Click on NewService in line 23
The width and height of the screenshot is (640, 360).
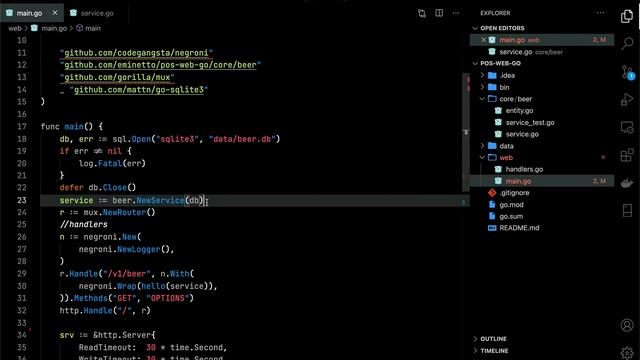(160, 200)
